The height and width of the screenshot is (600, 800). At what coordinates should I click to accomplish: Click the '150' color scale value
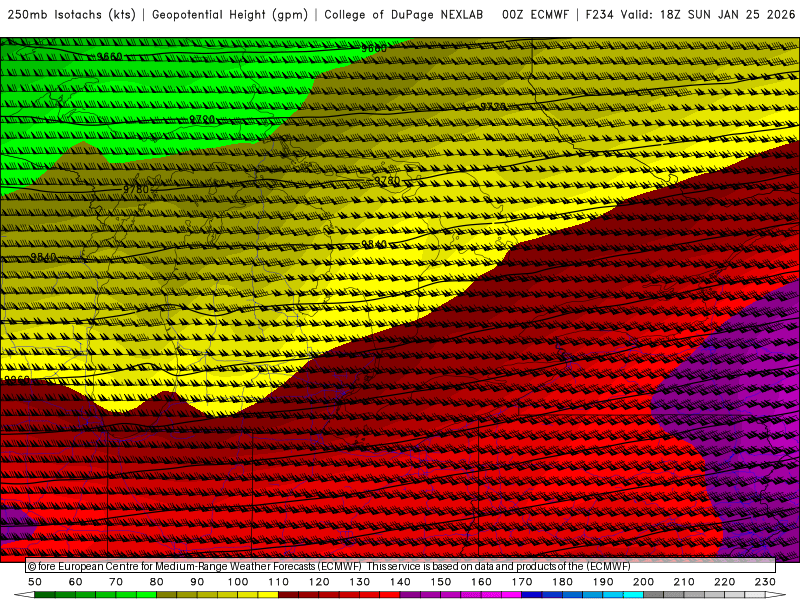pos(441,582)
